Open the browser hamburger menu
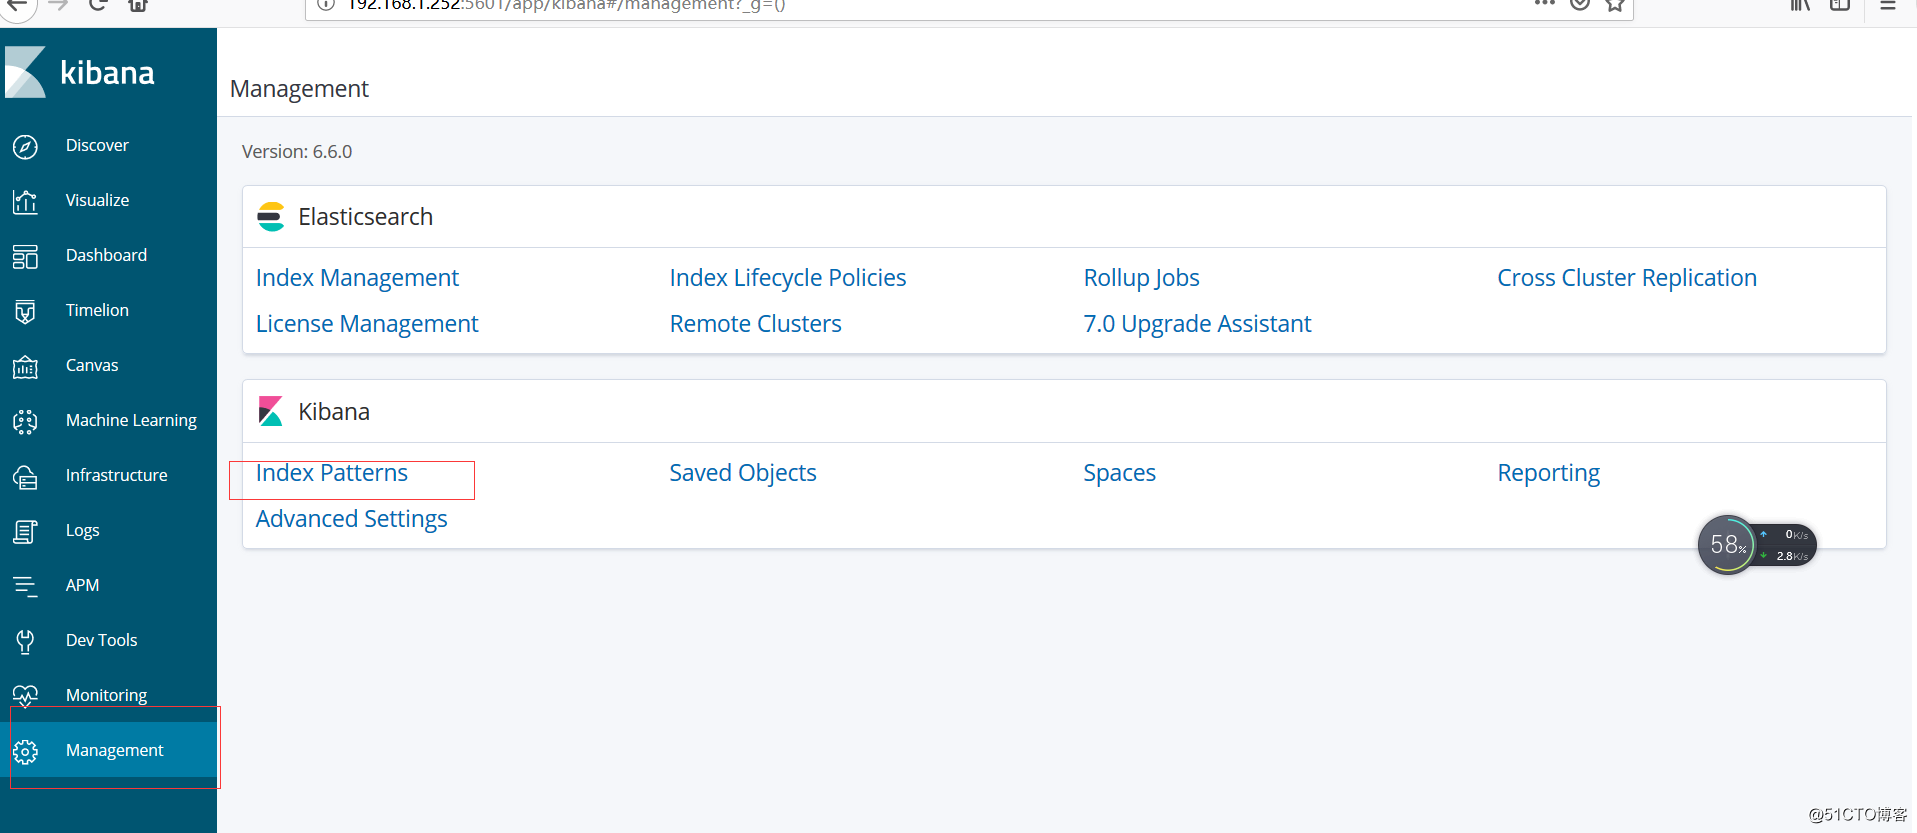Viewport: 1917px width, 833px height. (1888, 4)
